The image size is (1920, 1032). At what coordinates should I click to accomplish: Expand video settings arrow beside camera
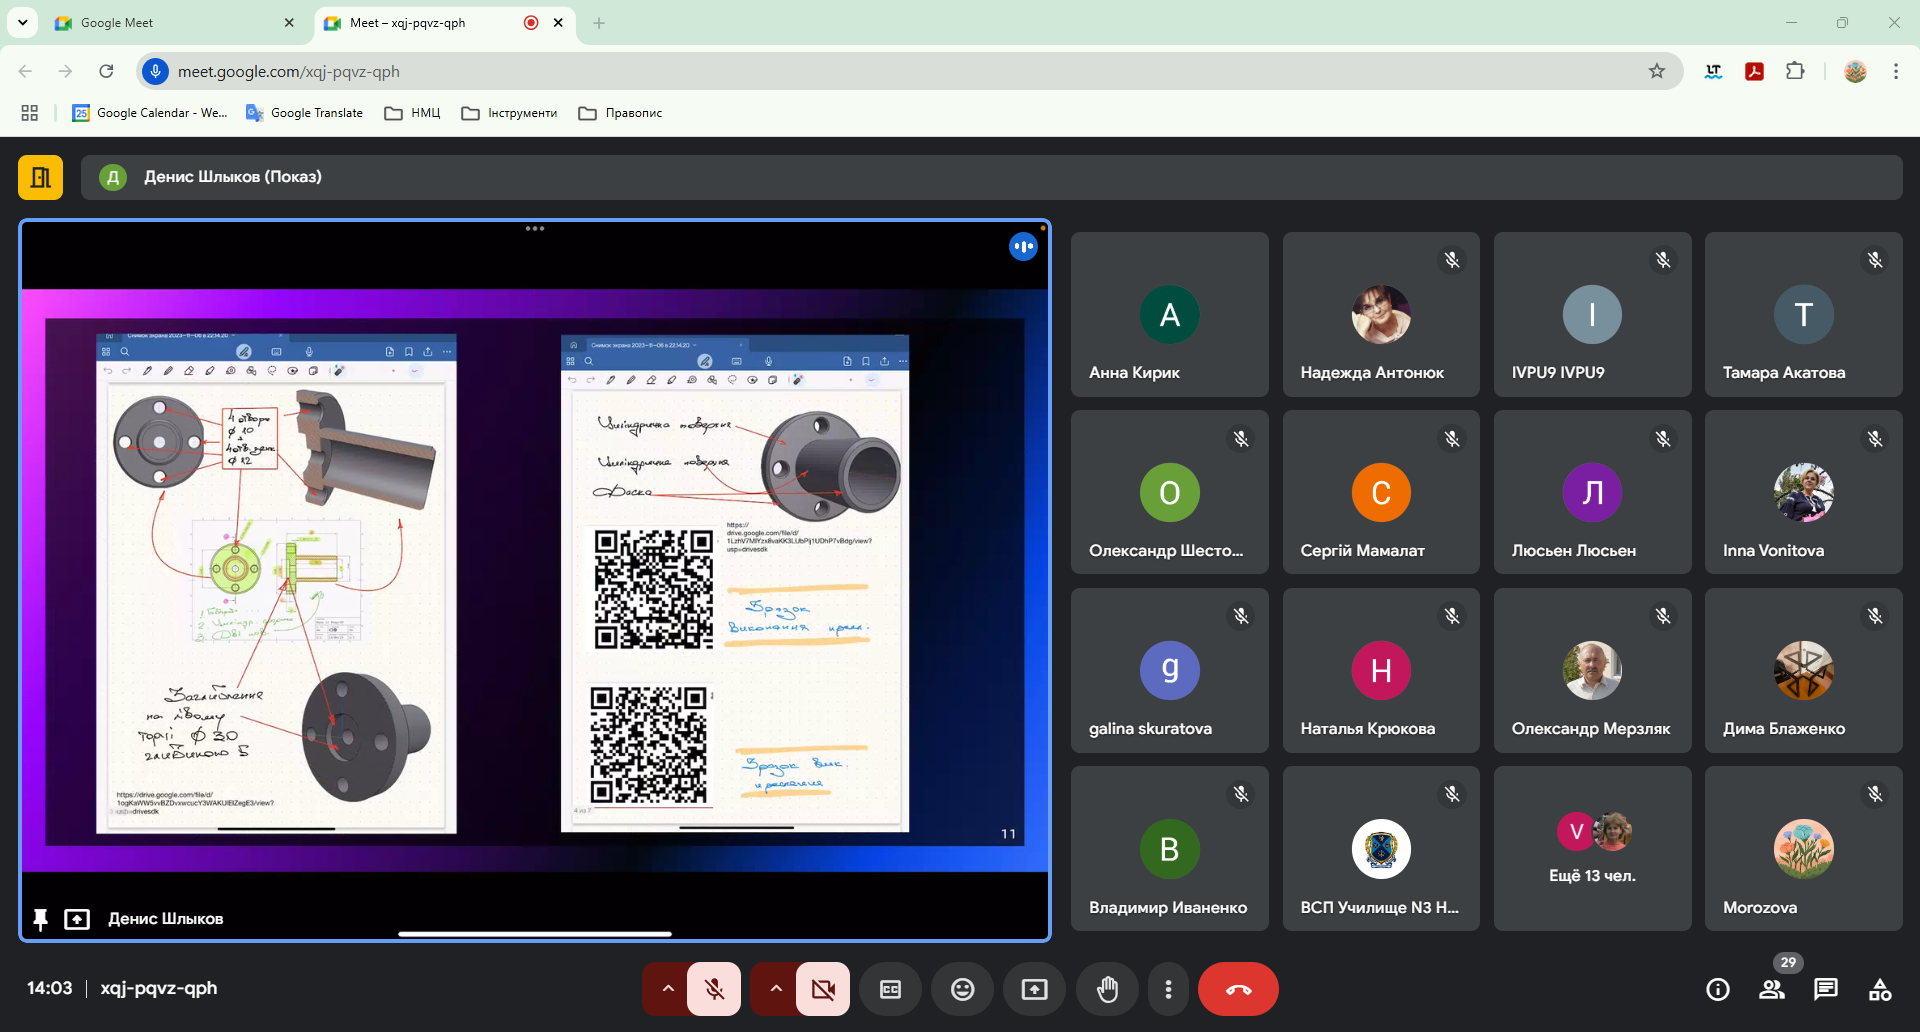point(776,989)
